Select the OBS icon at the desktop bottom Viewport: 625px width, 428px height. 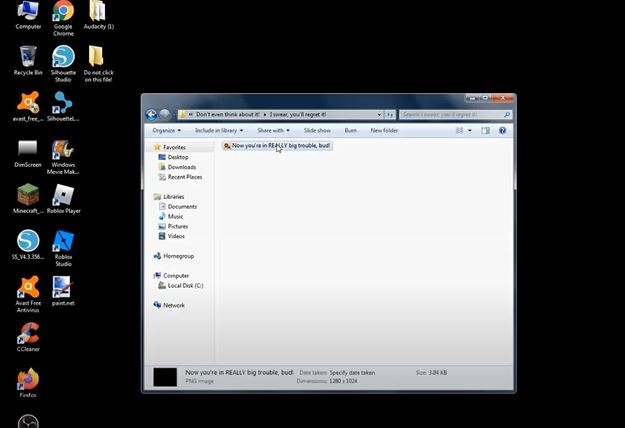pos(28,422)
